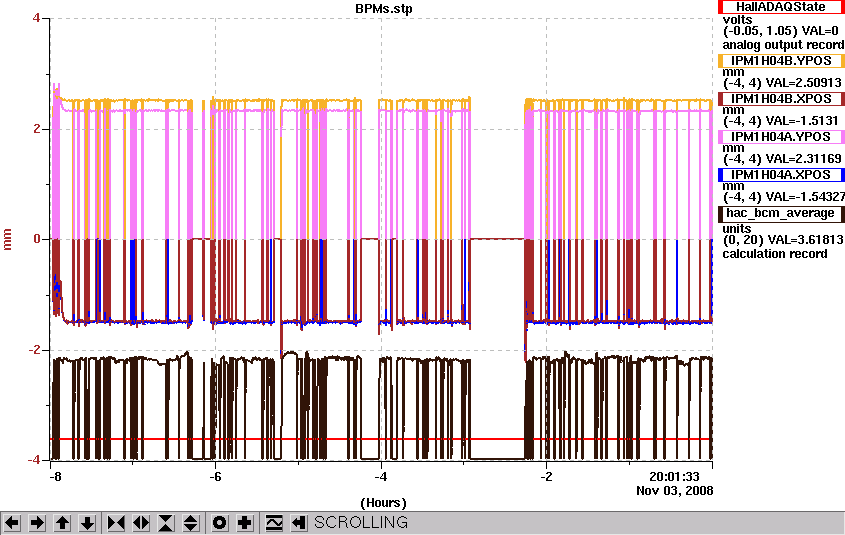The image size is (845, 535).
Task: Click the plus toolbar icon
Action: (x=245, y=523)
